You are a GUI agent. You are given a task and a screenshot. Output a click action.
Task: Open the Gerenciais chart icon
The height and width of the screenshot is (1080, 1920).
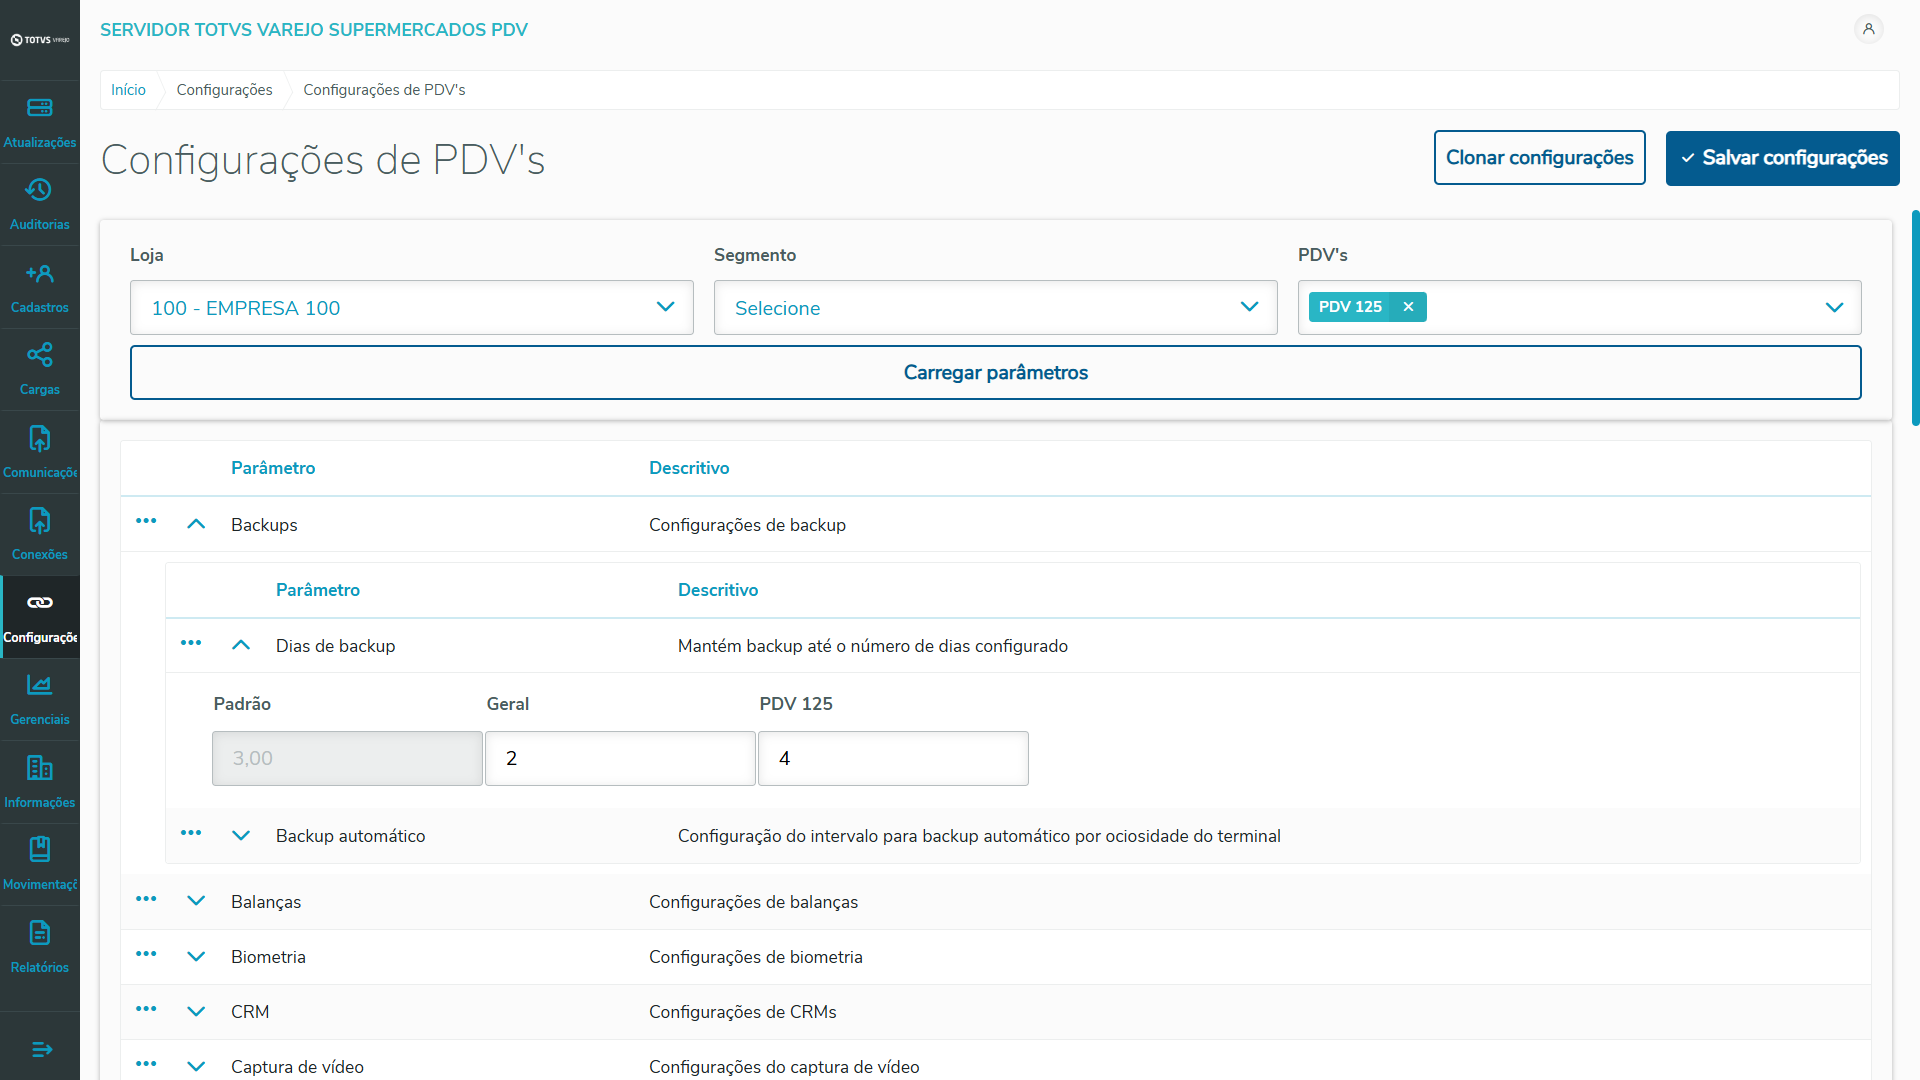click(40, 686)
